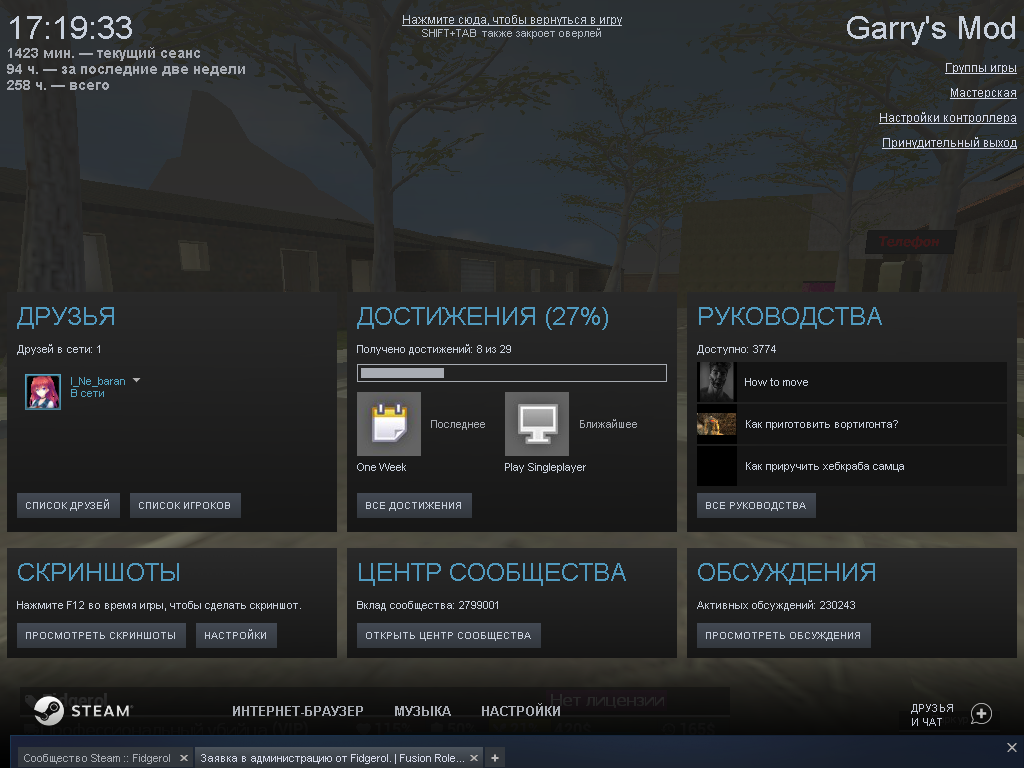This screenshot has height=768, width=1024.
Task: Click I_Ne_baran's avatar picture
Action: pos(43,392)
